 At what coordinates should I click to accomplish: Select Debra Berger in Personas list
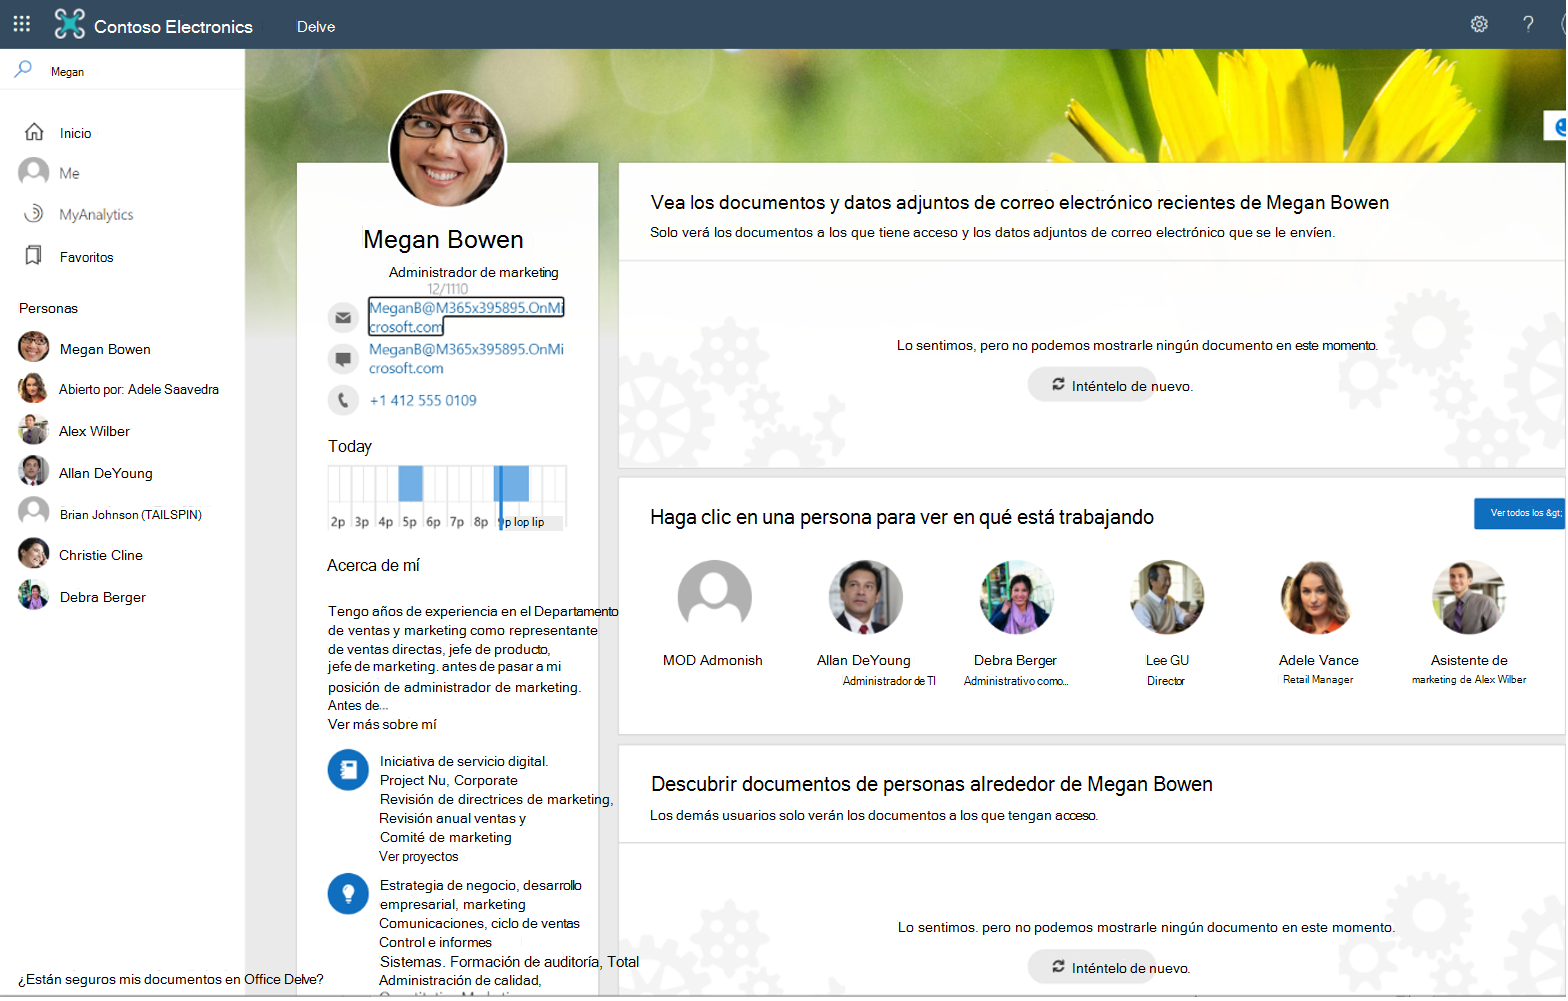click(x=102, y=597)
